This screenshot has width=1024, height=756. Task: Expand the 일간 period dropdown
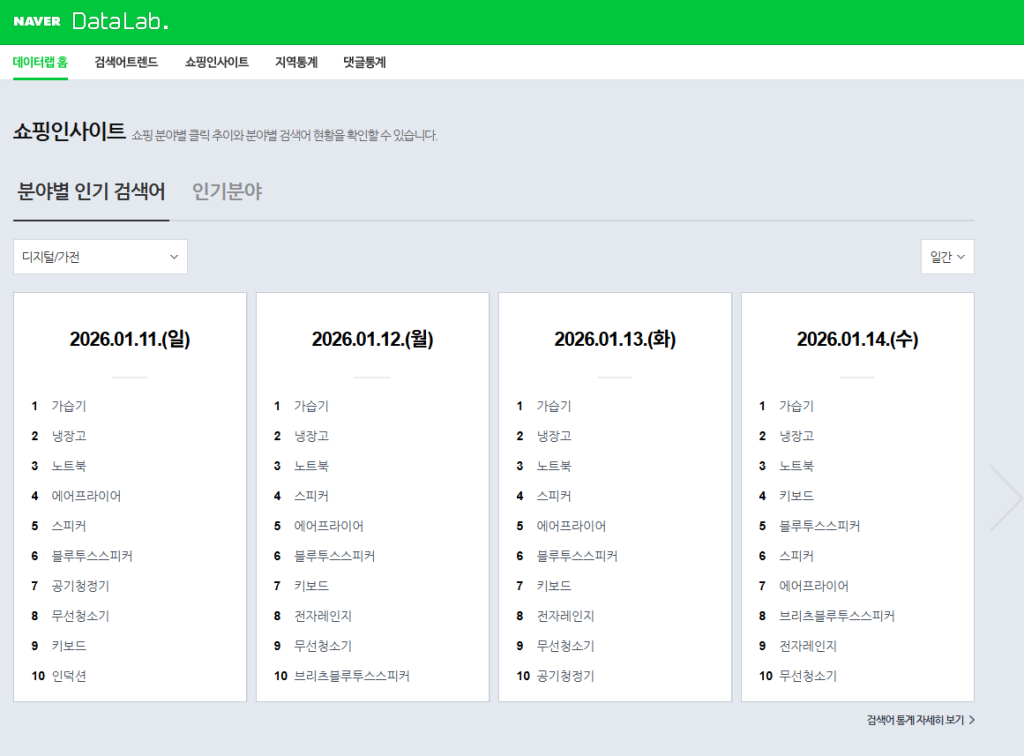946,257
